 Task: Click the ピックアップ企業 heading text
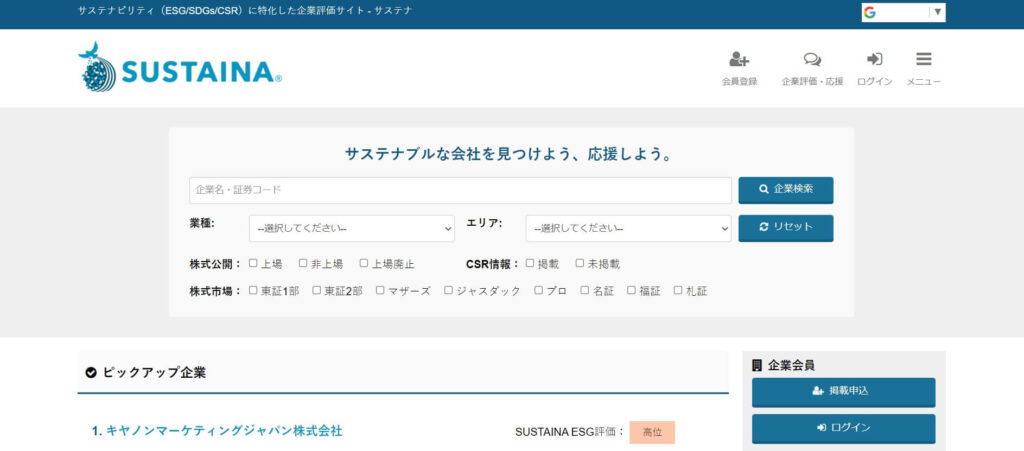[154, 373]
